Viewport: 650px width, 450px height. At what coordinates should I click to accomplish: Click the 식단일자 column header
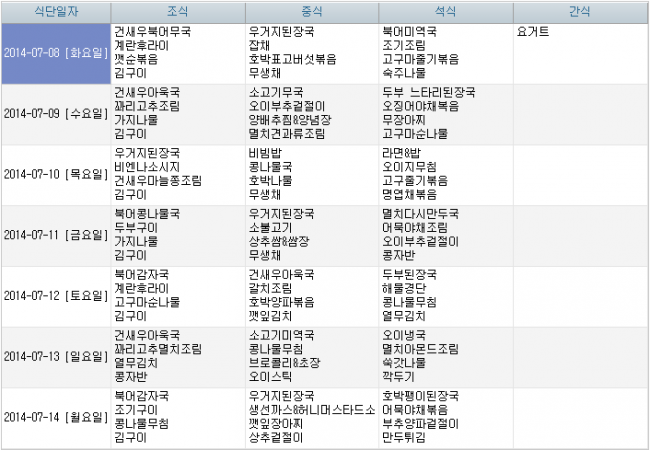point(55,11)
